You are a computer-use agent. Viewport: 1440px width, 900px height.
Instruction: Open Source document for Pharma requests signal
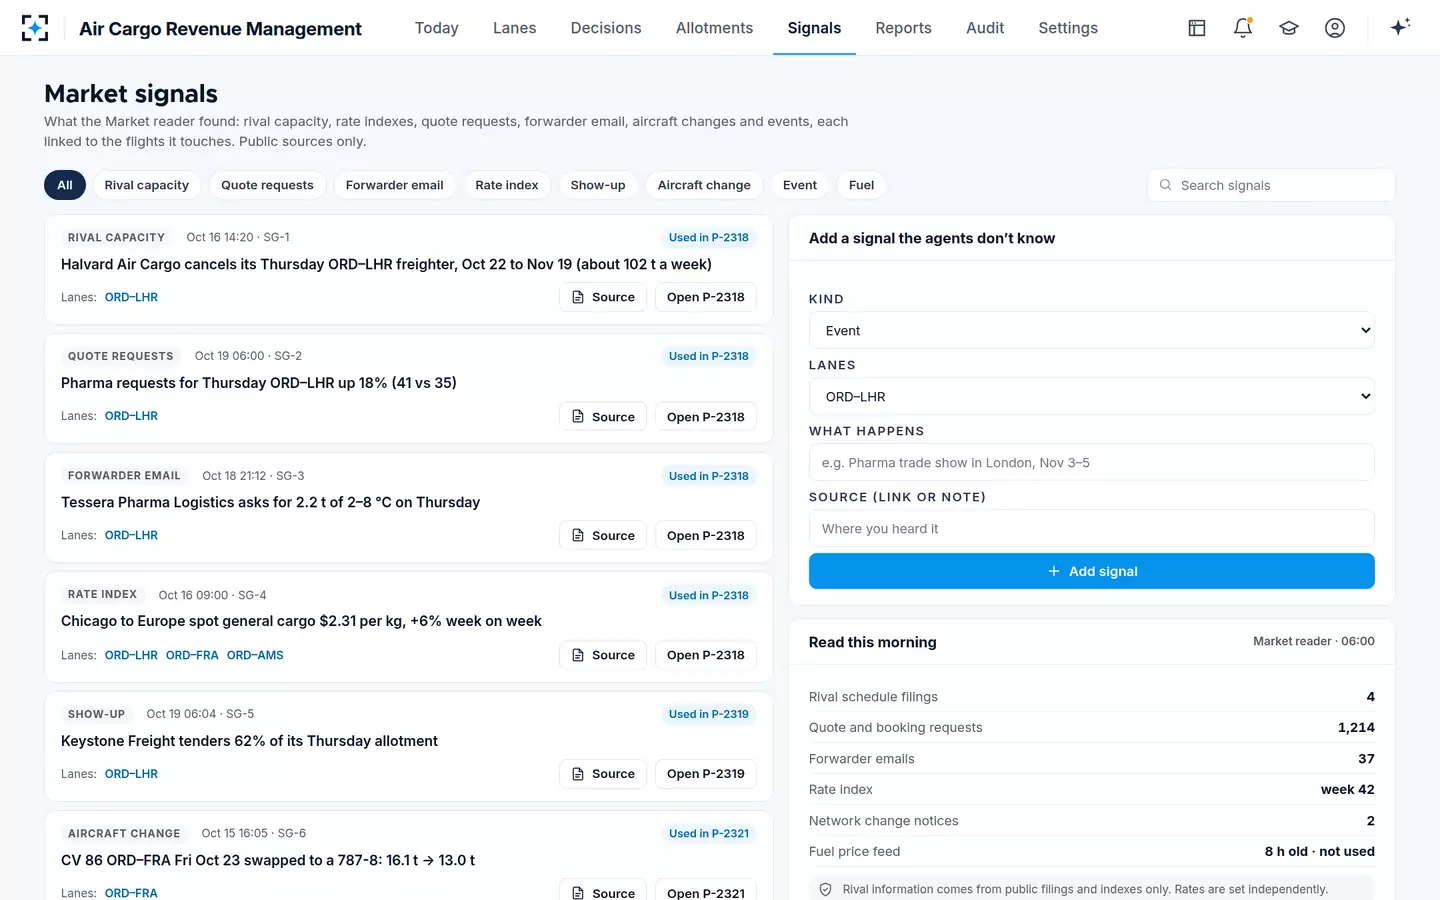tap(603, 416)
